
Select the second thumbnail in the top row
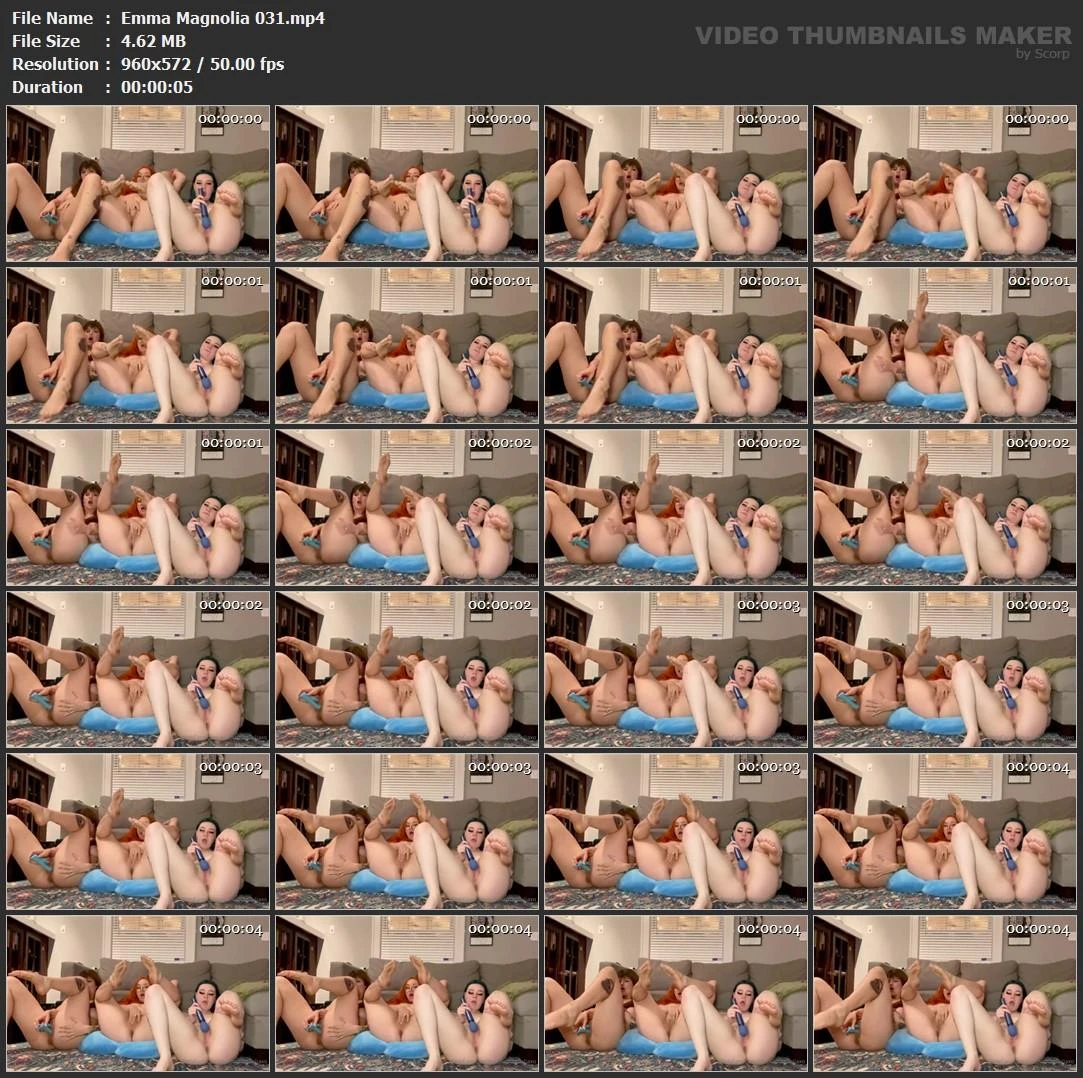point(406,183)
